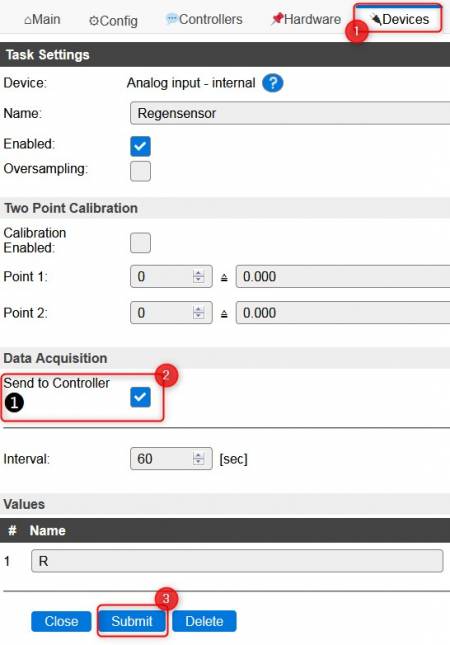Enable the Oversampling checkbox

coord(140,171)
